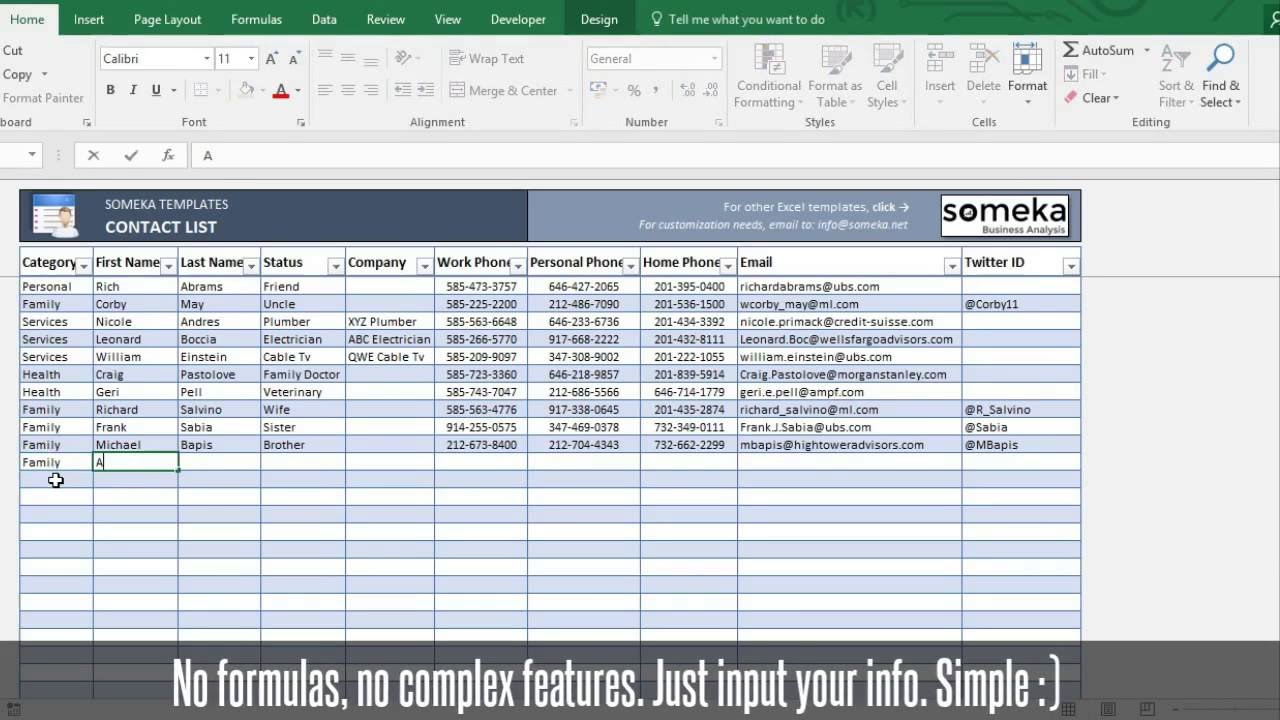Switch to the Insert tab
The image size is (1280, 720).
[x=89, y=19]
